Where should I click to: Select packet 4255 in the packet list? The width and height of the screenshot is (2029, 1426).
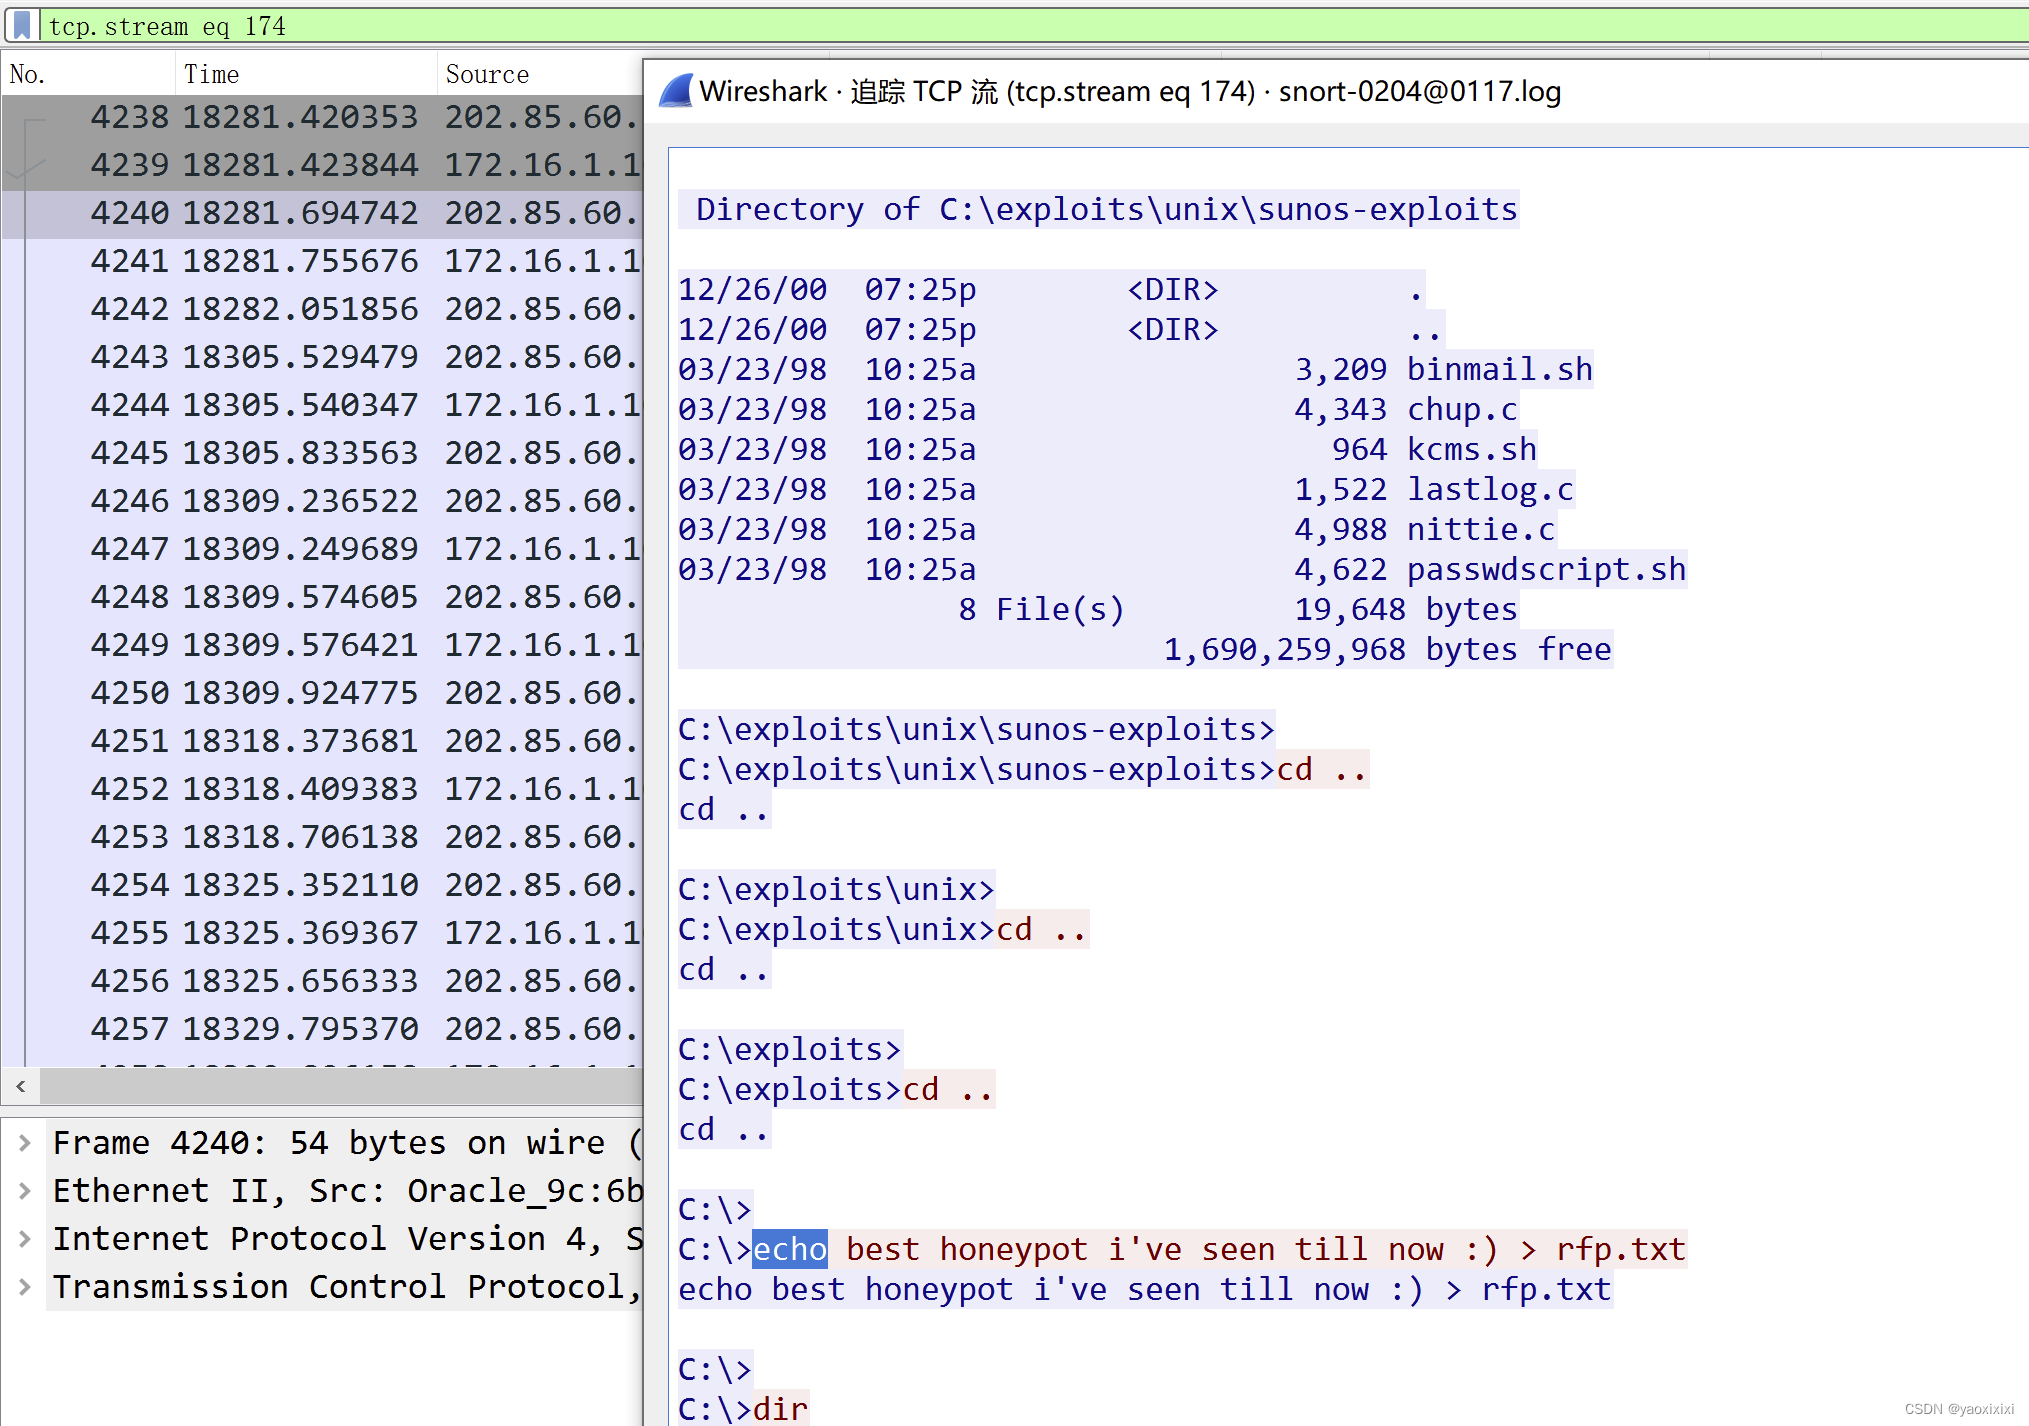[x=322, y=933]
